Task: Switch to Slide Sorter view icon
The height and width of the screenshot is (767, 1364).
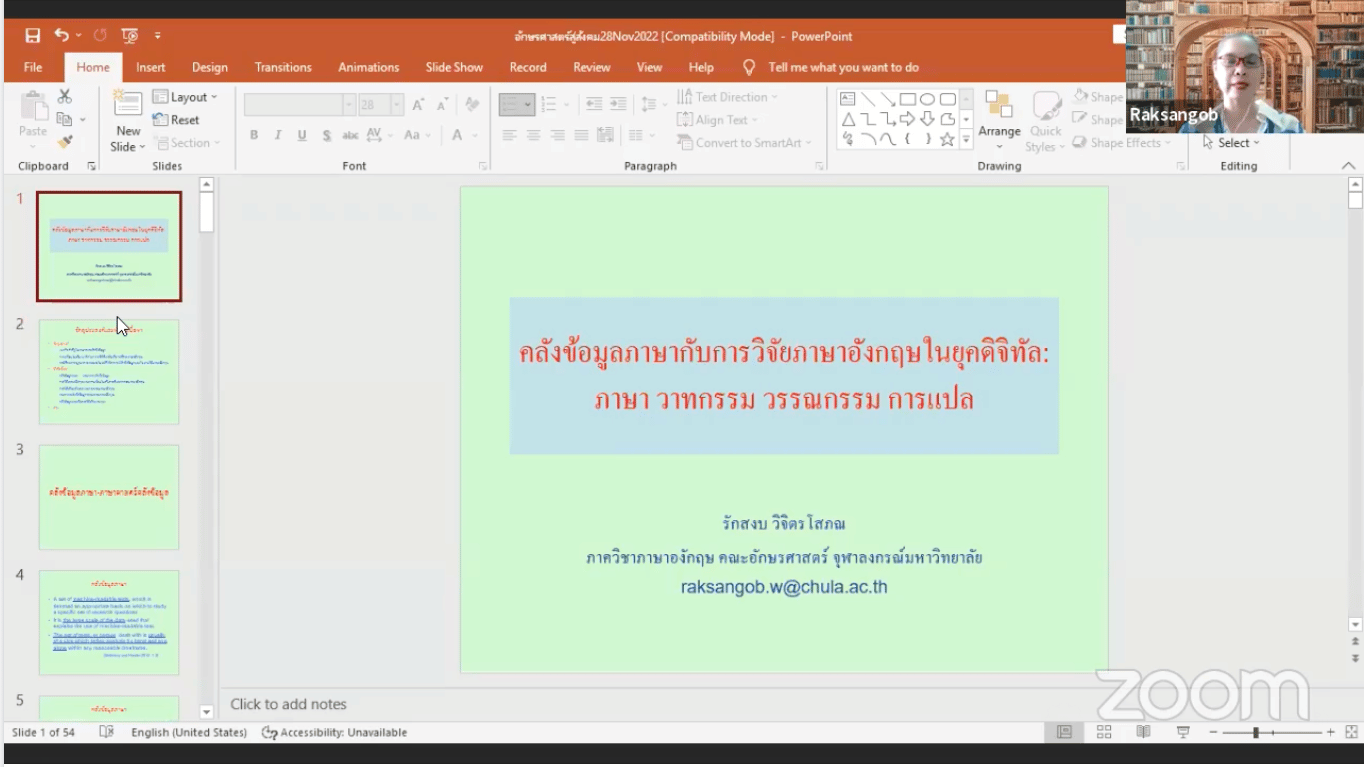Action: (1104, 732)
